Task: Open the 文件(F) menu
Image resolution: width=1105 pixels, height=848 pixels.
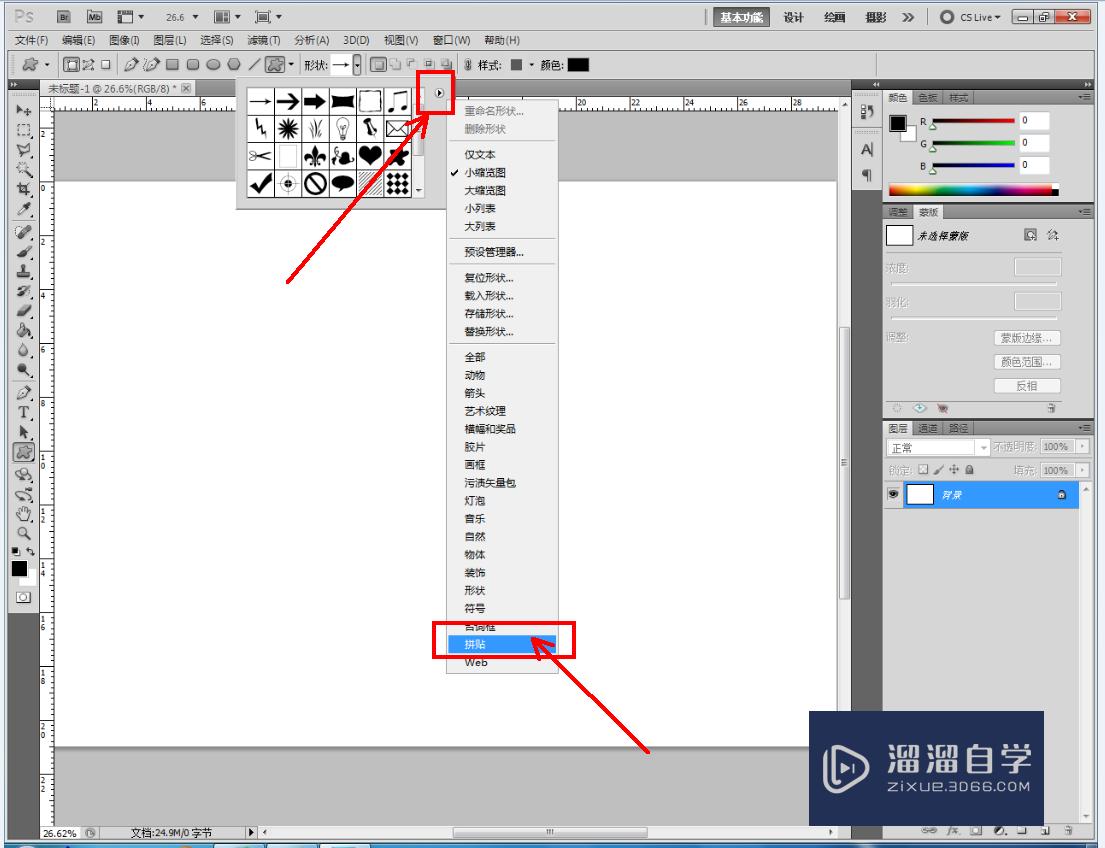Action: coord(32,40)
